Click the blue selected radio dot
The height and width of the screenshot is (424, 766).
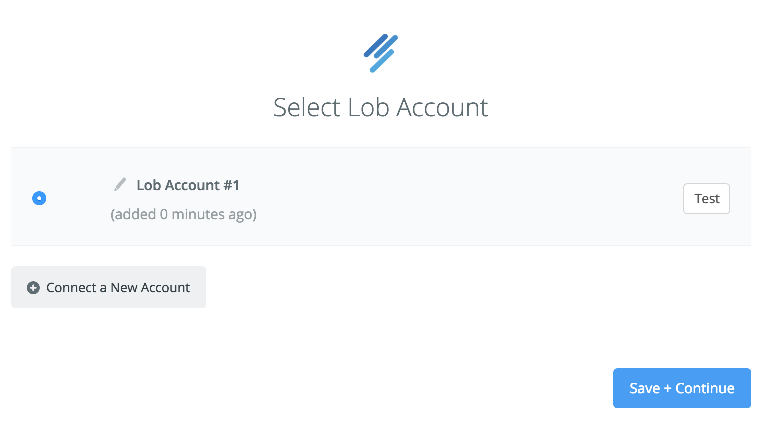click(39, 198)
